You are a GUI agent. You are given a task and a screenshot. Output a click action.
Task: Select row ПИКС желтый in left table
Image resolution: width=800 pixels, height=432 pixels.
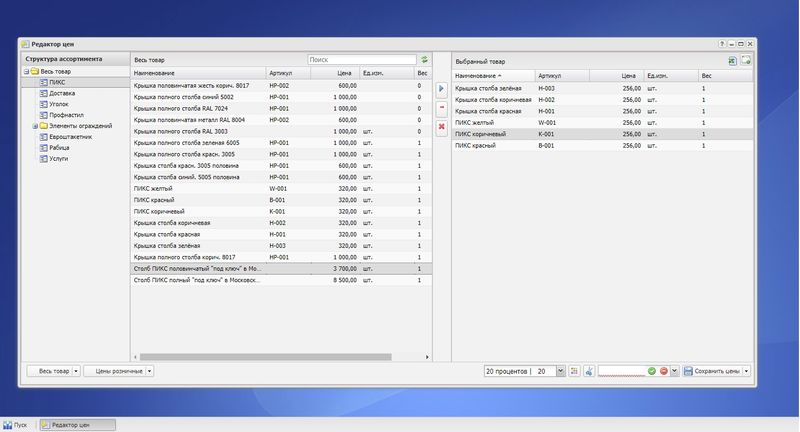[x=281, y=188]
